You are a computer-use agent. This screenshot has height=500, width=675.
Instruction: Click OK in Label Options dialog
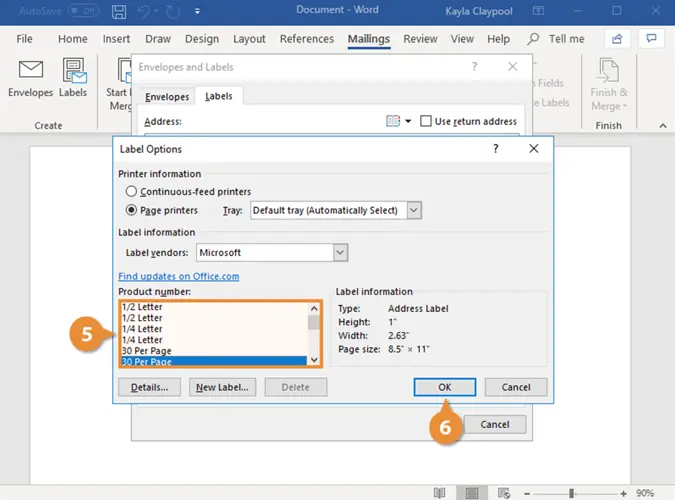point(445,387)
